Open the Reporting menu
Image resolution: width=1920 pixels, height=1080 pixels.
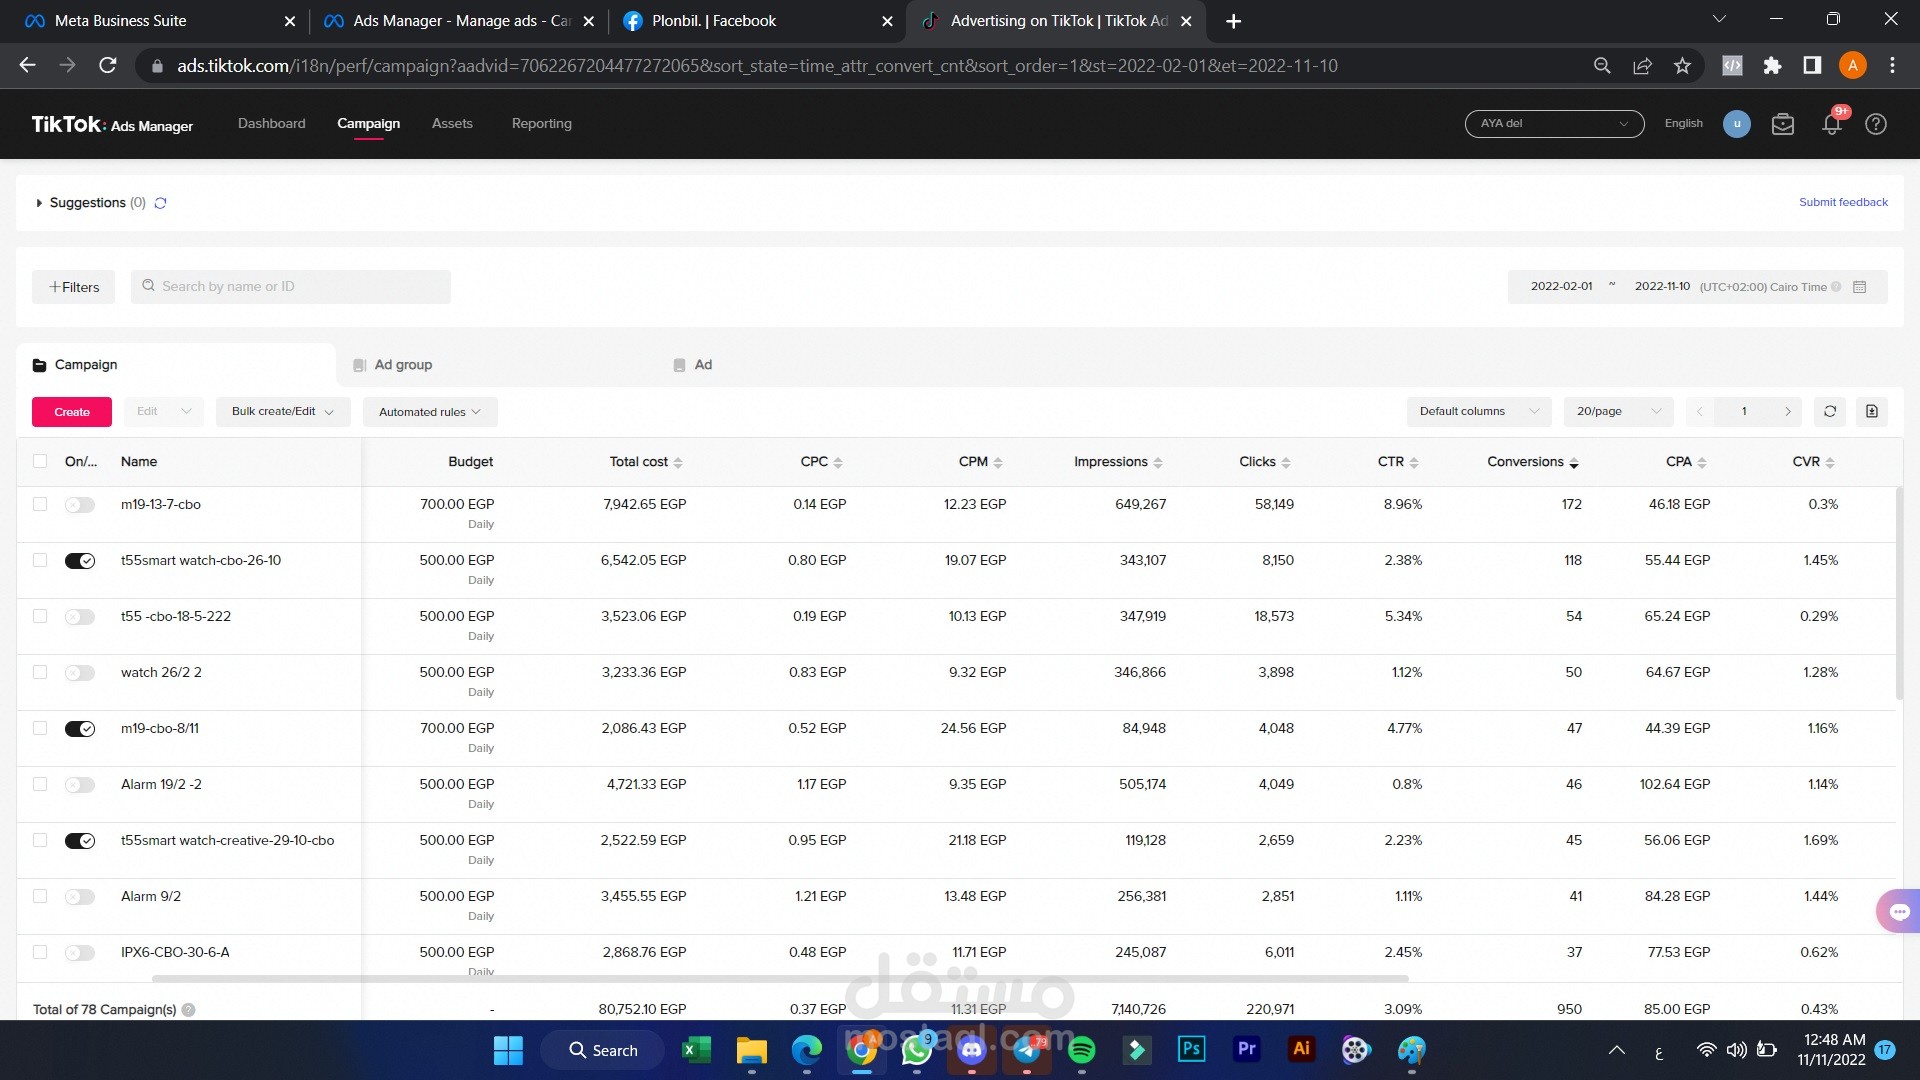(542, 124)
